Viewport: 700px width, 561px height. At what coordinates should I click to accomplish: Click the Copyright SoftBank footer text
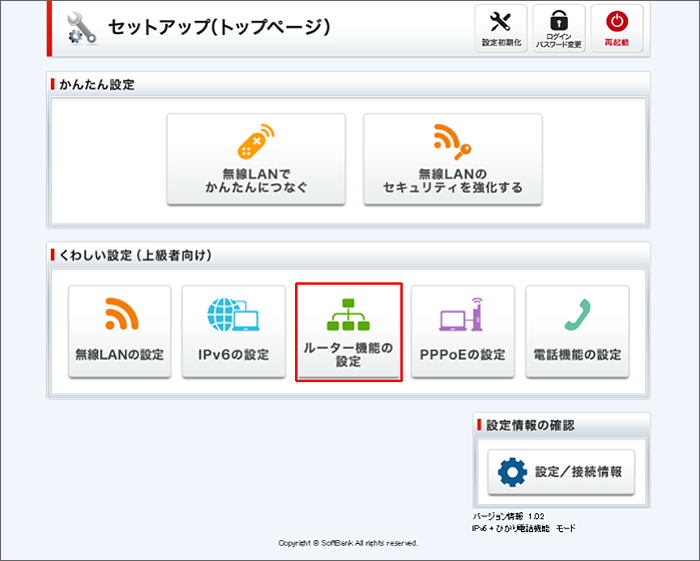pos(348,543)
